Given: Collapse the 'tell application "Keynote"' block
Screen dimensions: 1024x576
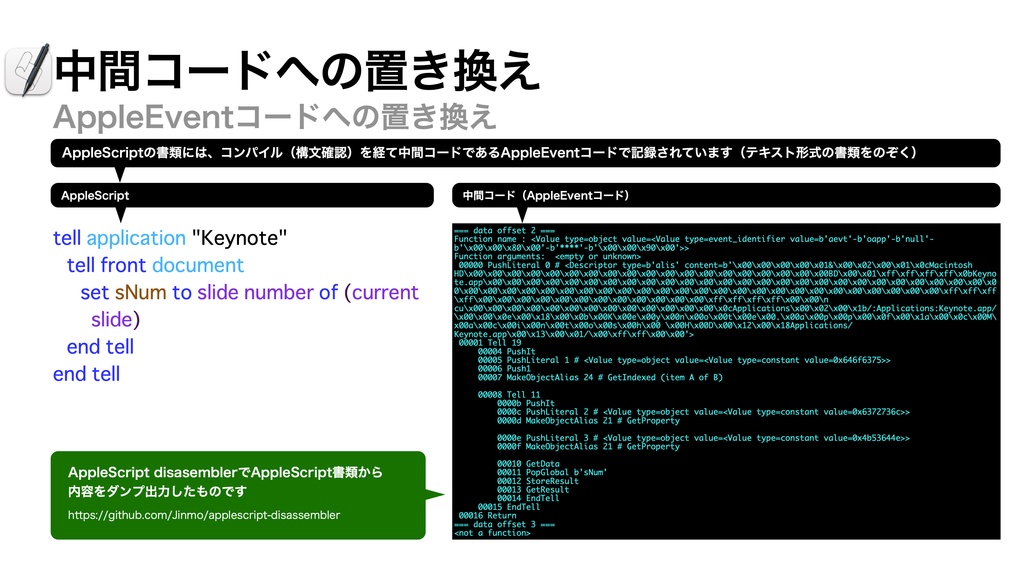Looking at the screenshot, I should (170, 238).
